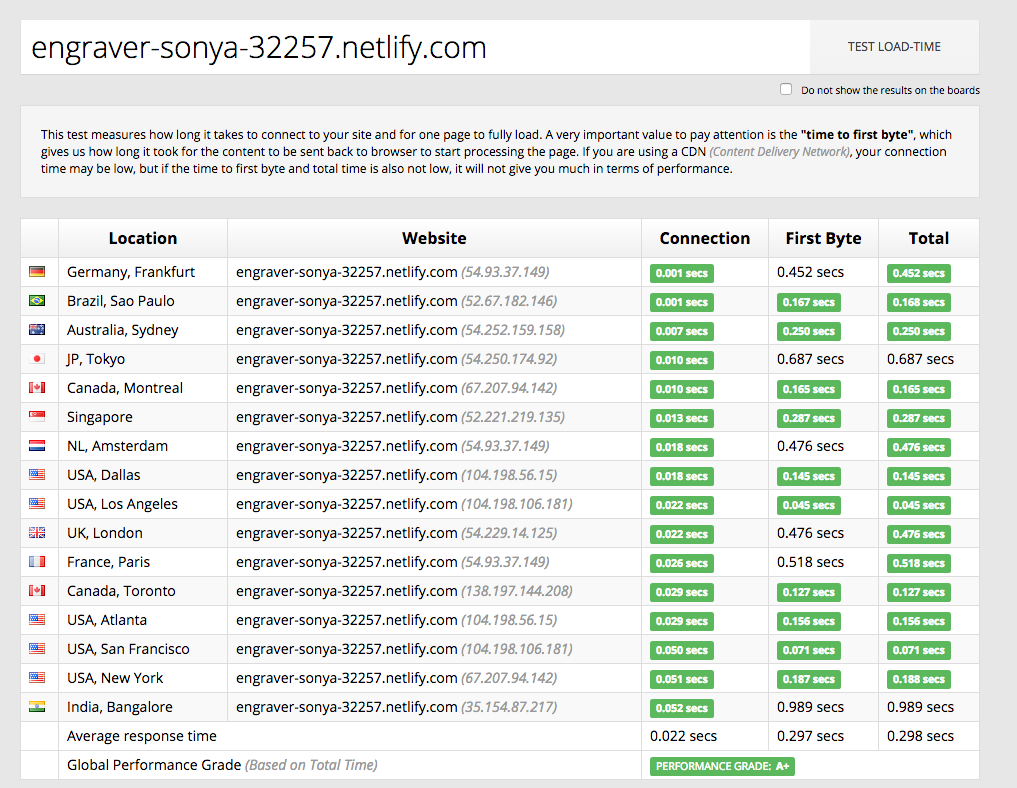Click the Performance Grade A+ badge

[x=722, y=766]
